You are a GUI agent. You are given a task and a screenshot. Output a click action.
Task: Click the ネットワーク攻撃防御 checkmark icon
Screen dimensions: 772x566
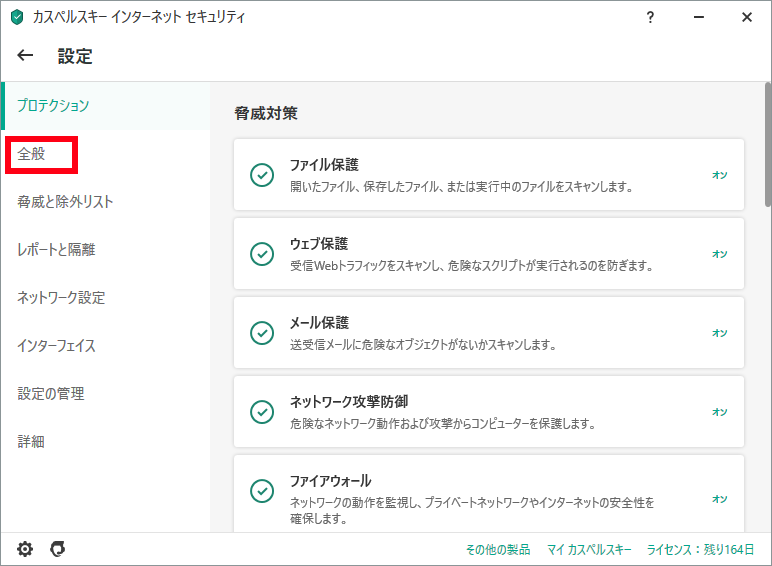pos(262,412)
